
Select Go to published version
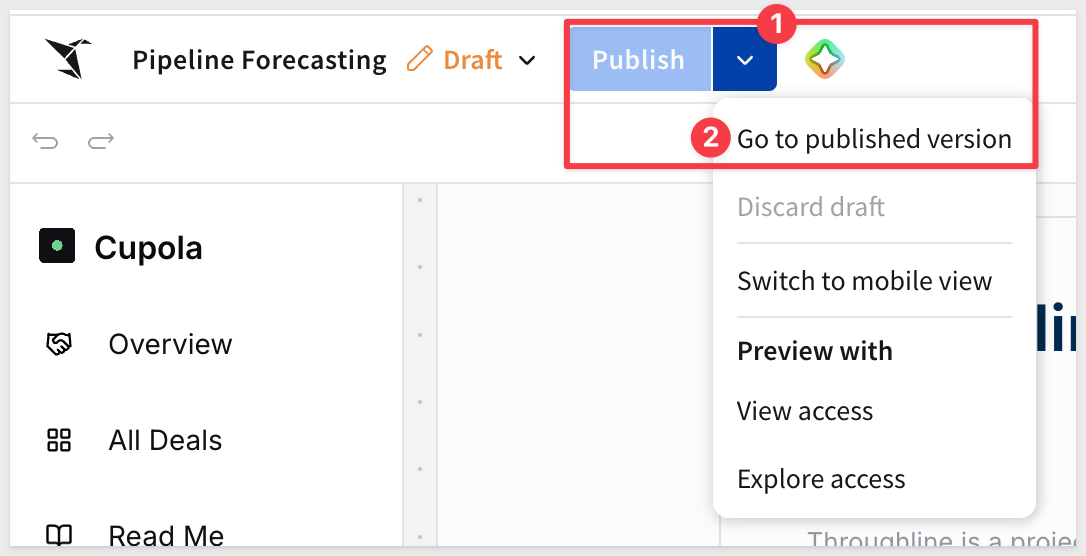click(x=874, y=139)
